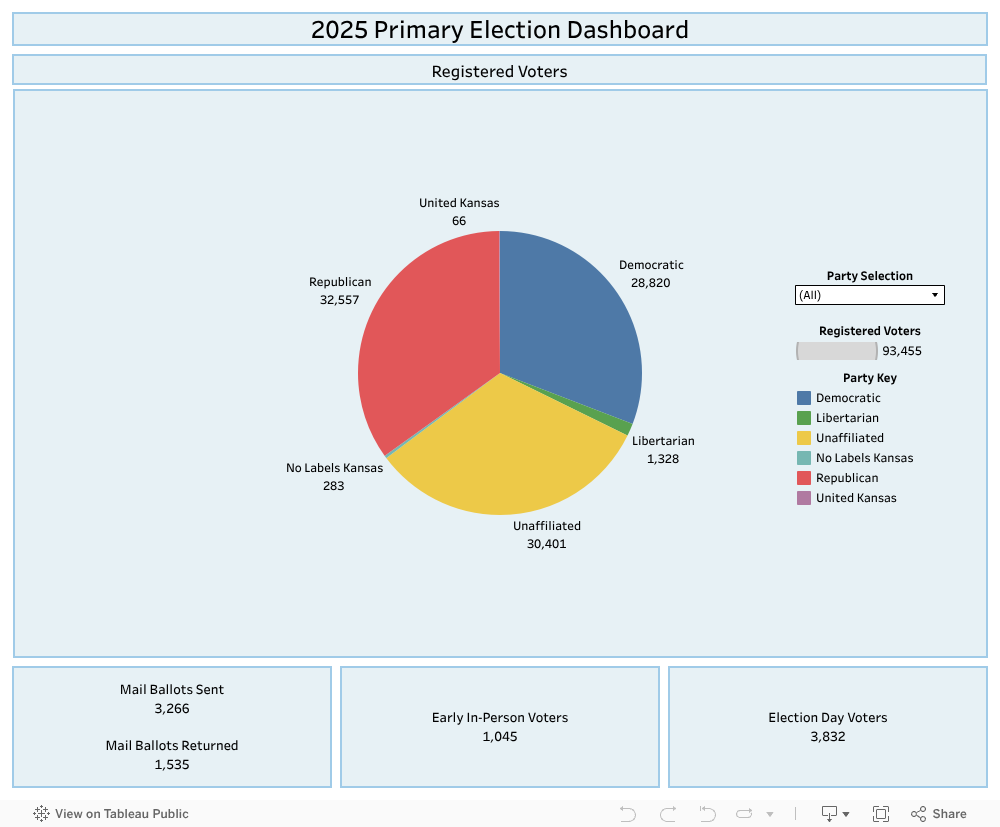Click the United Kansas pie label
1000x827 pixels.
click(x=459, y=212)
